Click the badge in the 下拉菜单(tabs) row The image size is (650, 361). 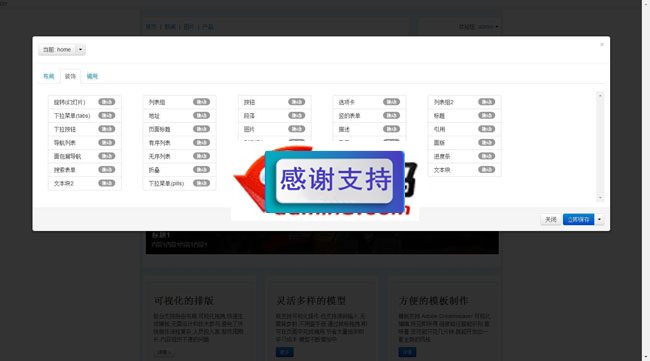coord(107,116)
